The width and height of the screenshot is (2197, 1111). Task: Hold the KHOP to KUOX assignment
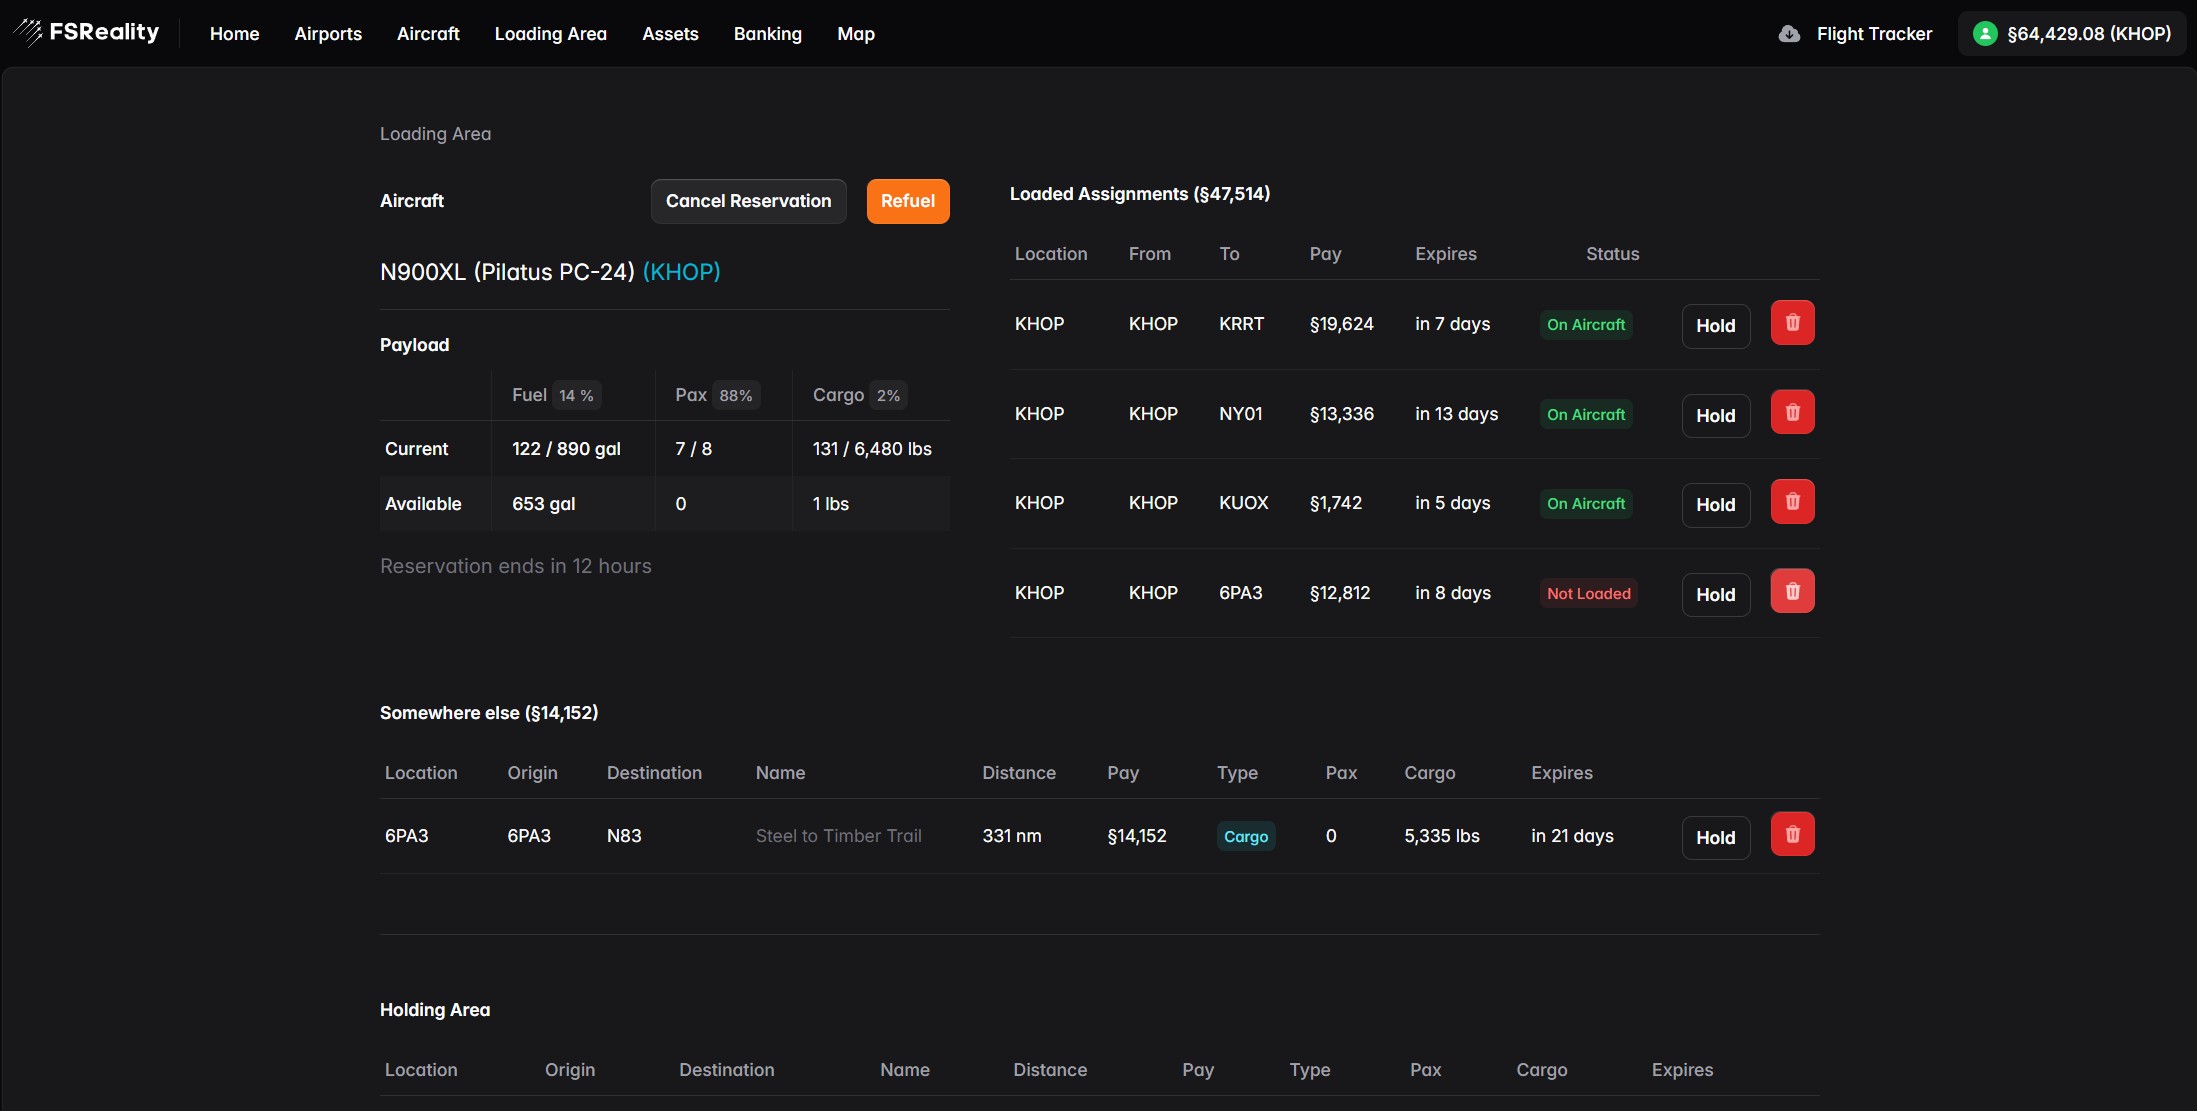[1715, 505]
